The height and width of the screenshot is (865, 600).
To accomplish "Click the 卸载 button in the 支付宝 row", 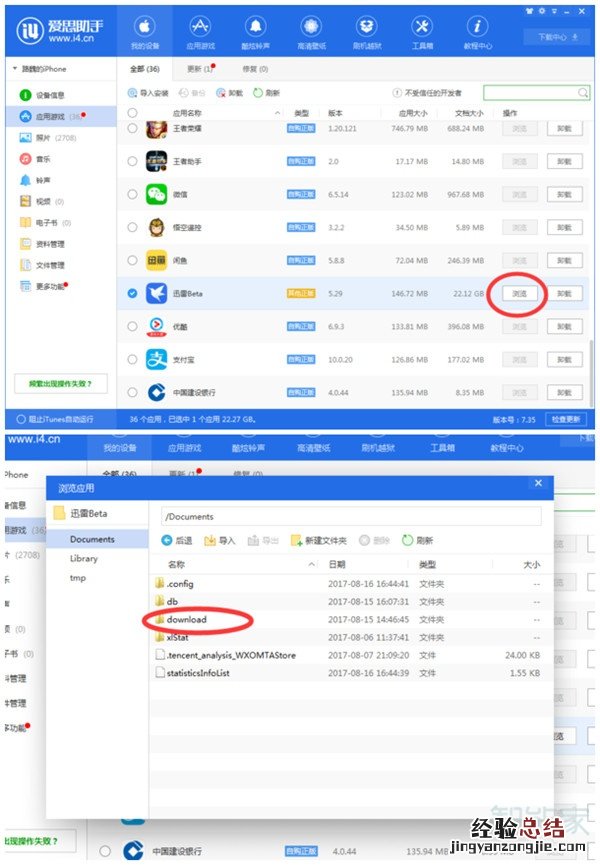I will (x=564, y=360).
